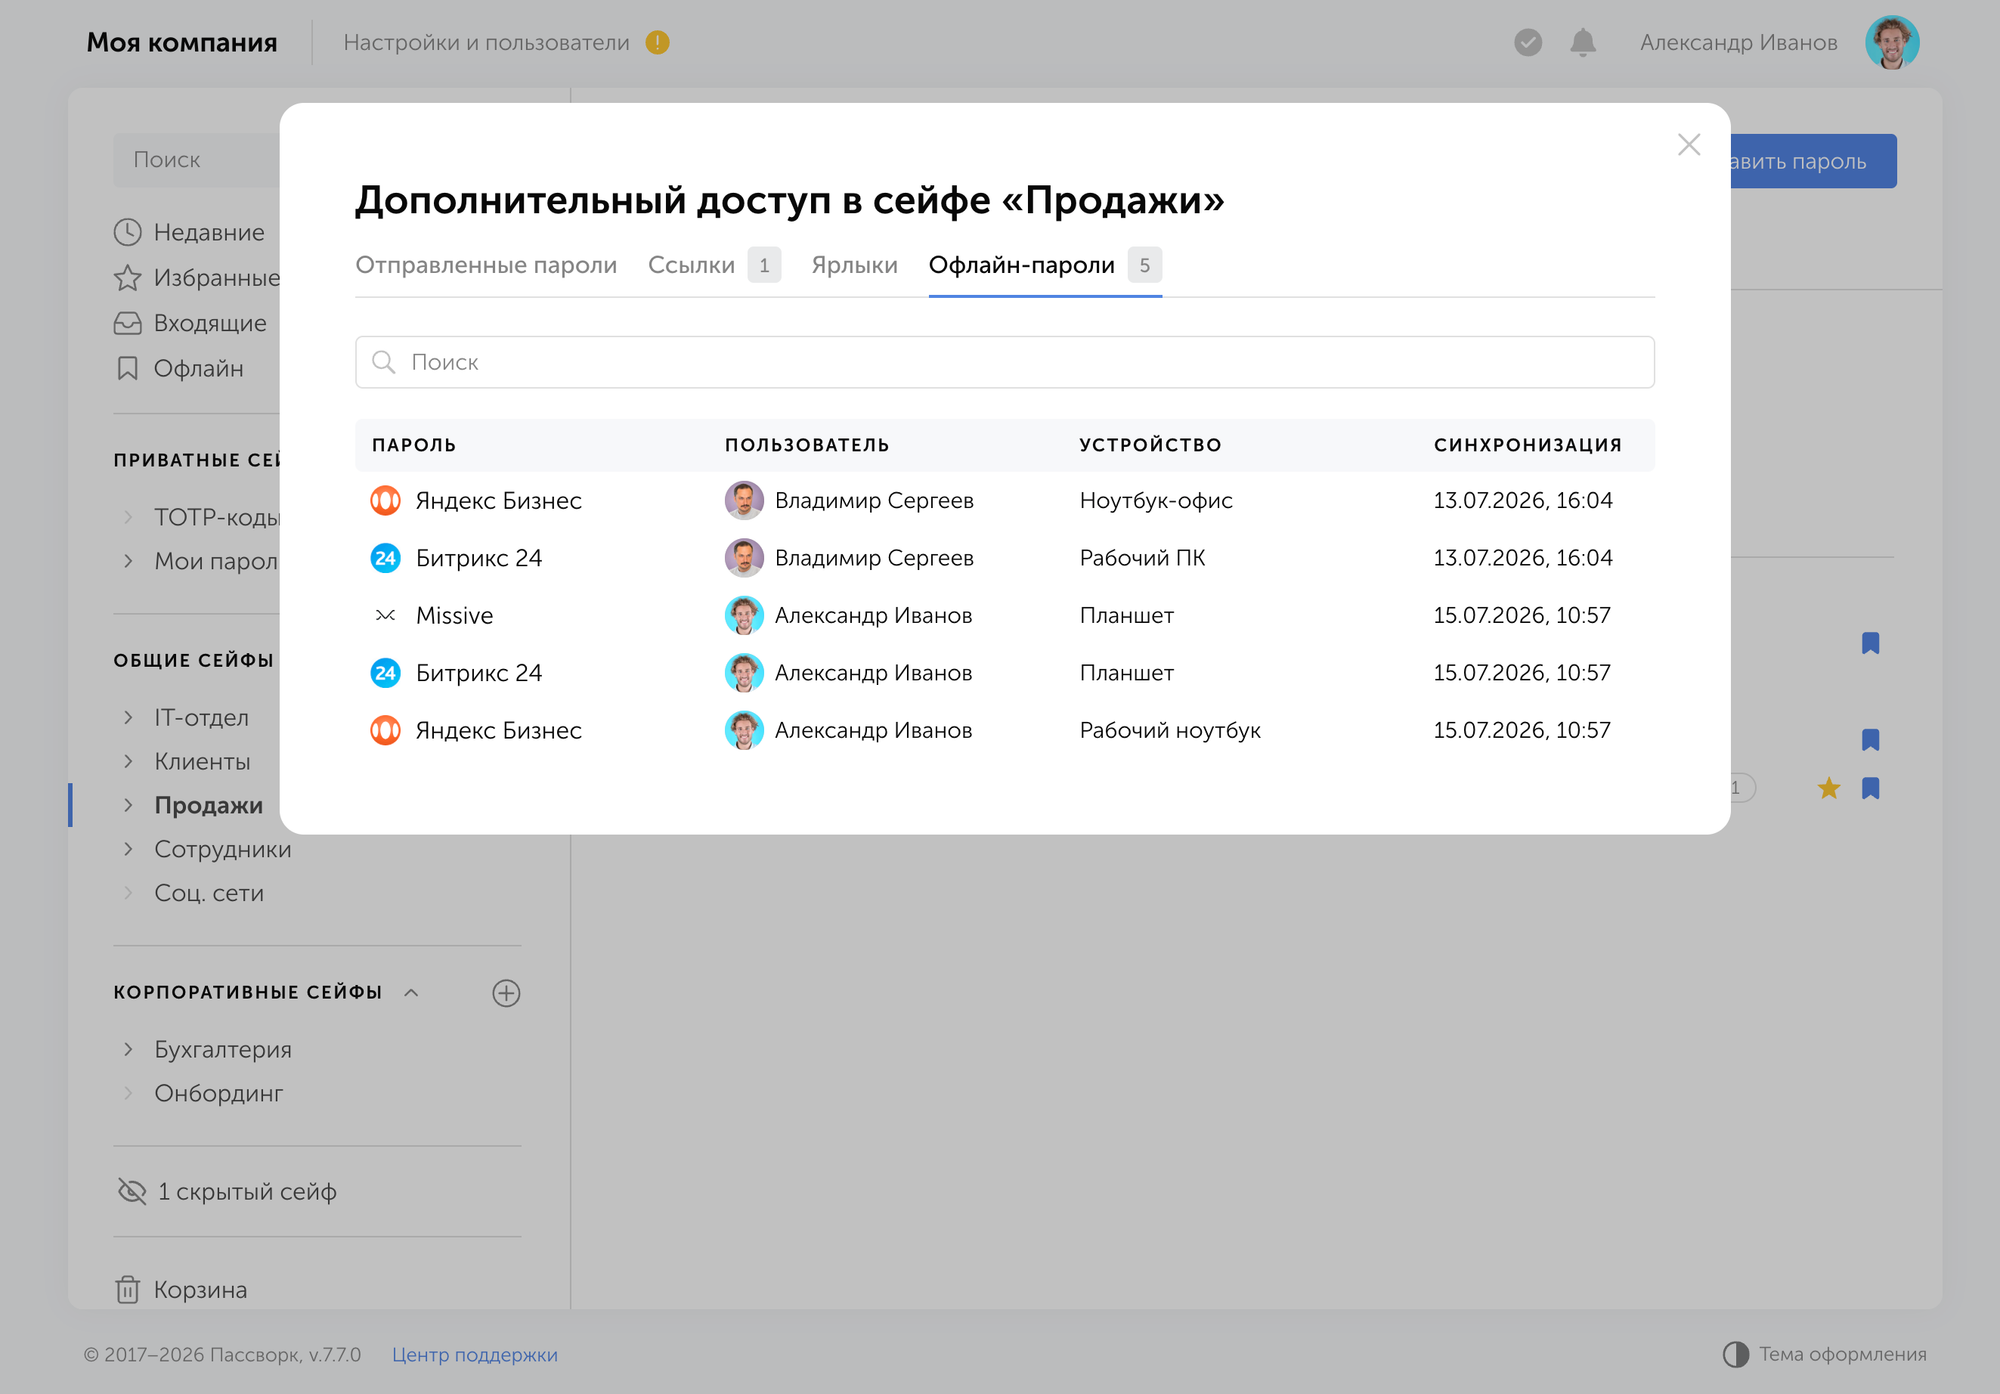2000x1394 pixels.
Task: Click Битрикс 24 icon in Рабочий ПК row
Action: click(385, 558)
